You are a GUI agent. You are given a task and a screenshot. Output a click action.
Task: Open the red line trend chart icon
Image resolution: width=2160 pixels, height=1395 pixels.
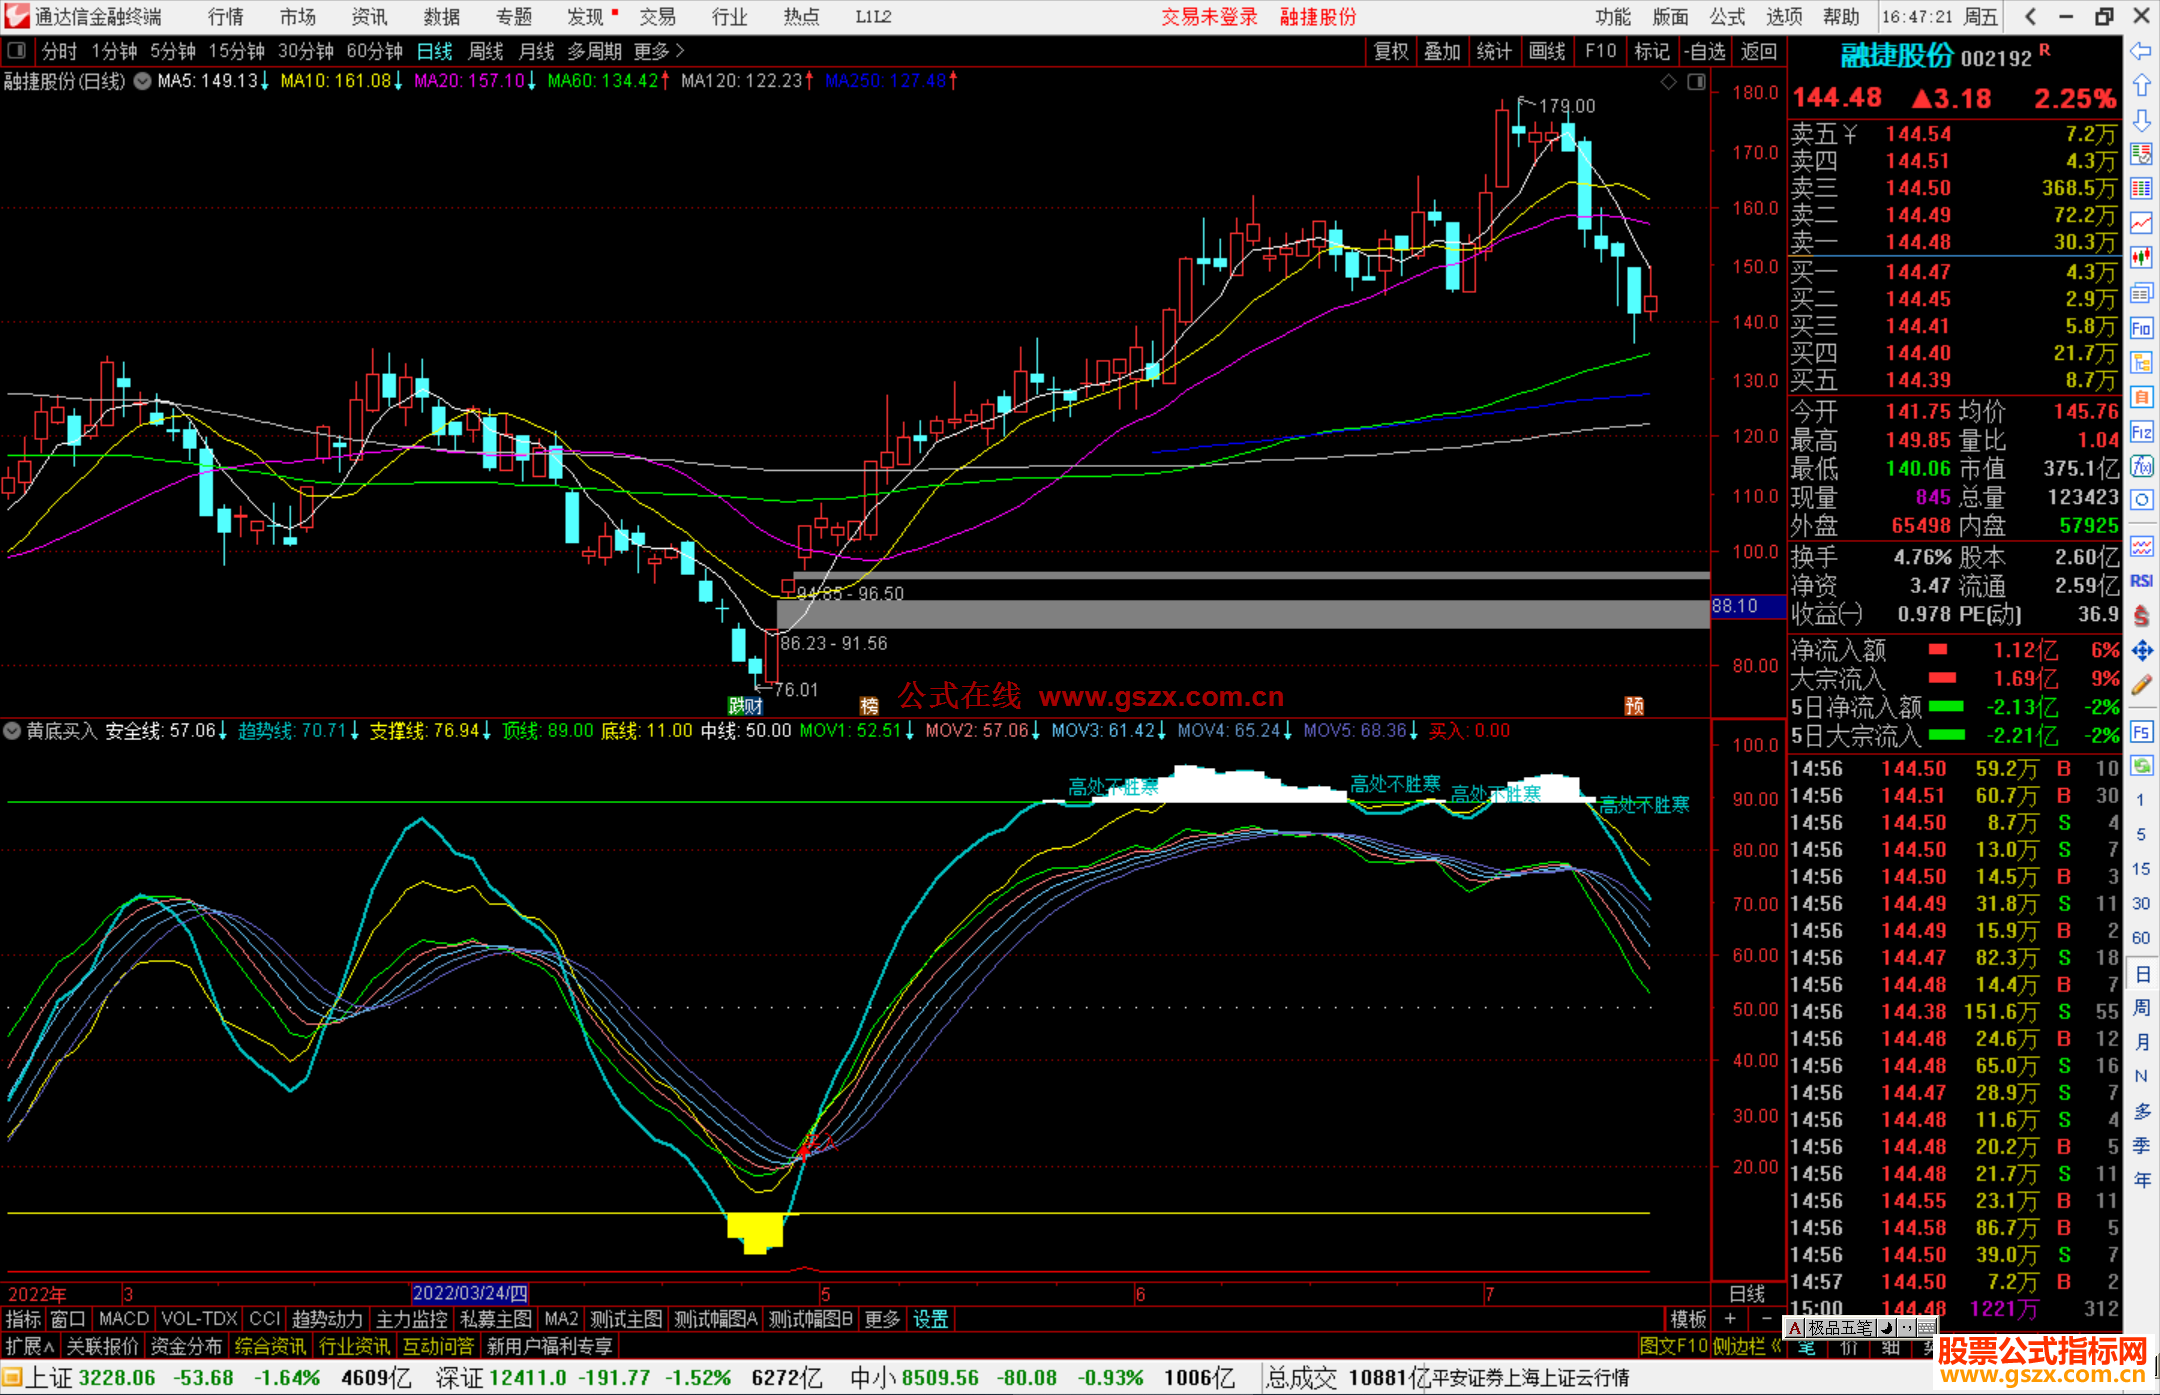[2141, 223]
